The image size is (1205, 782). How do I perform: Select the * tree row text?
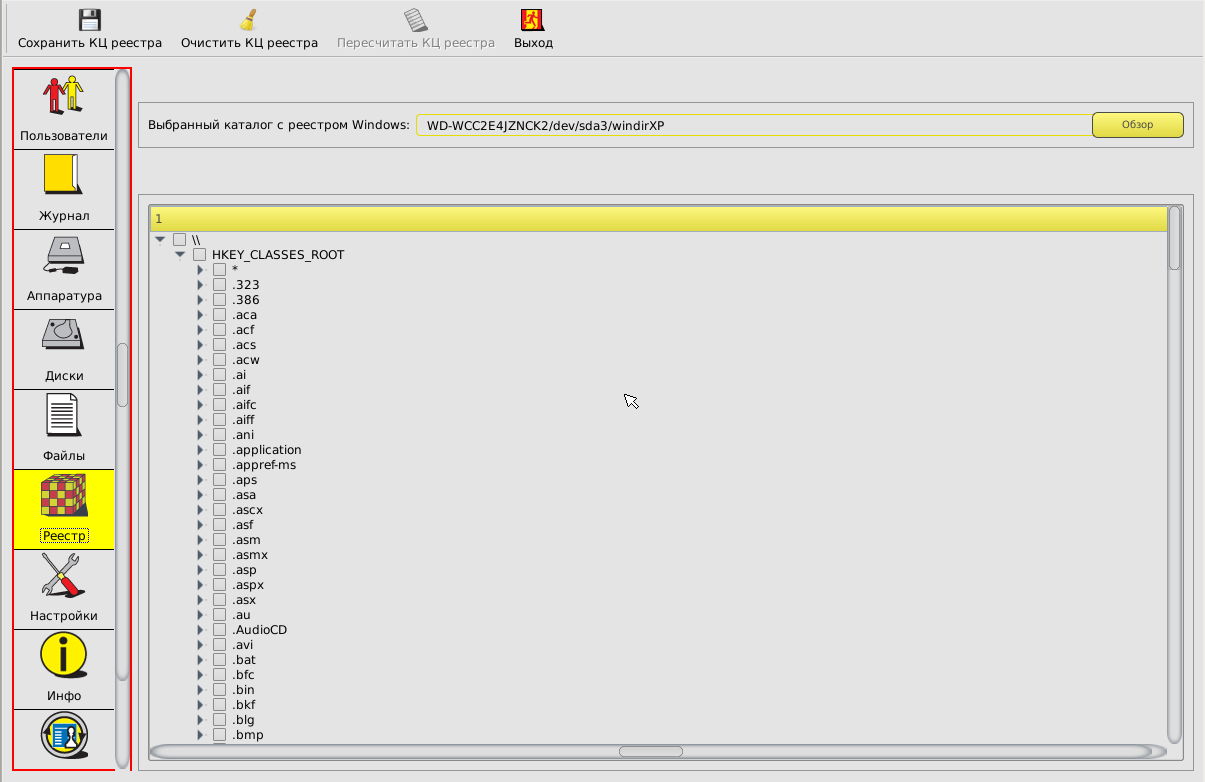(x=235, y=270)
